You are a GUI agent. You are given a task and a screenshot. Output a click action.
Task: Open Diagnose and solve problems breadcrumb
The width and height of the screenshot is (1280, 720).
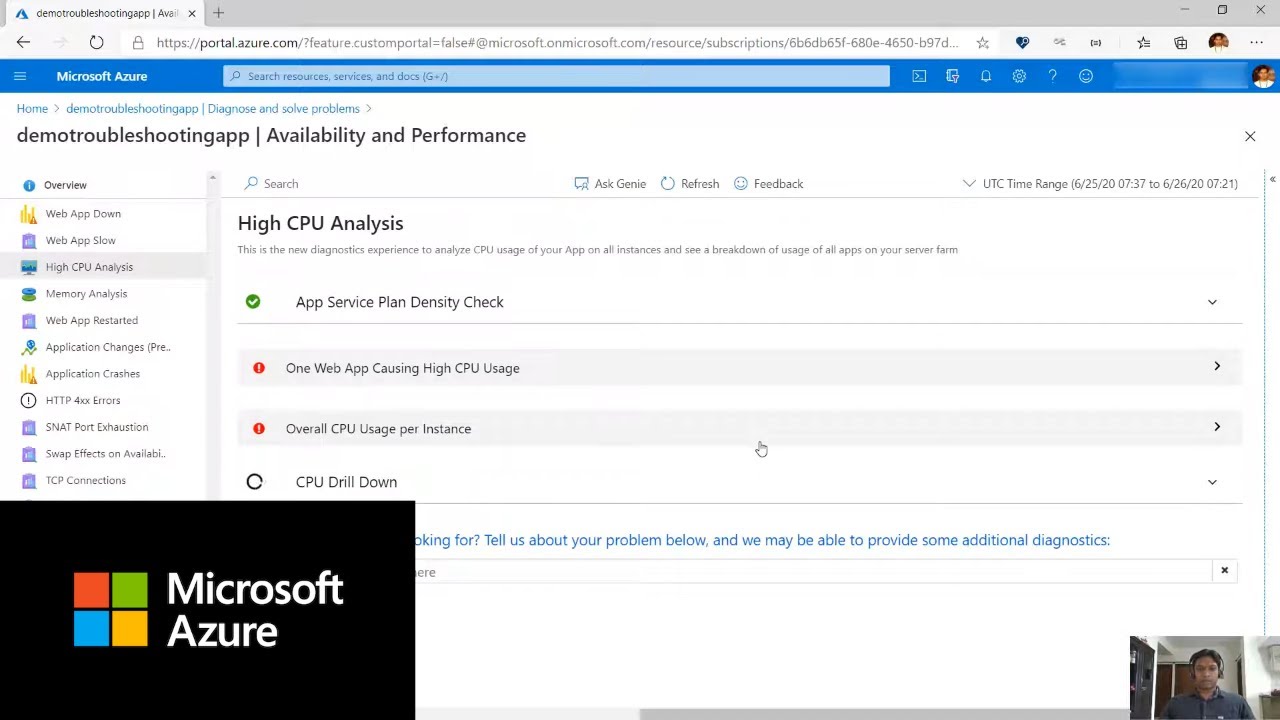213,108
